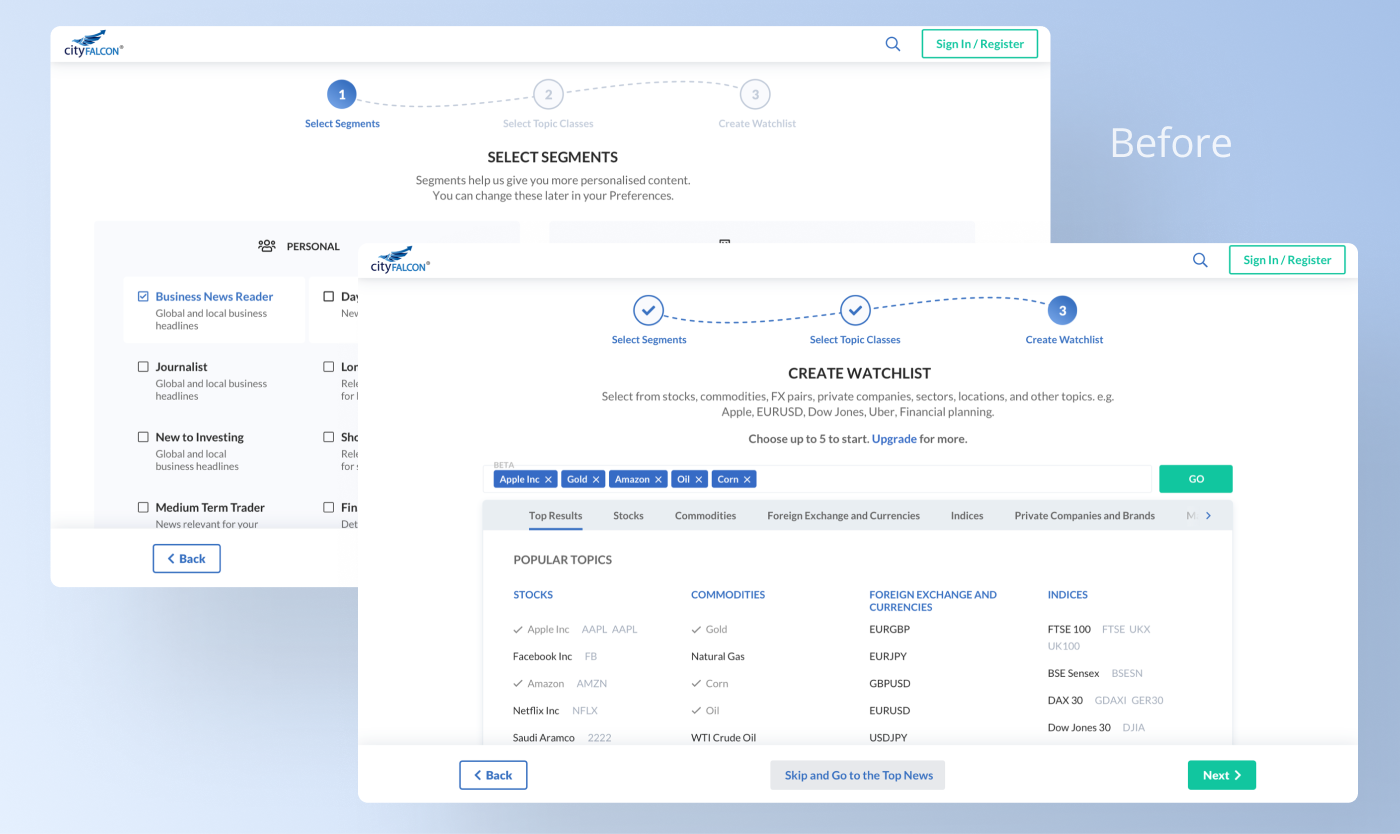Select EURJPY currency pair

pos(888,656)
